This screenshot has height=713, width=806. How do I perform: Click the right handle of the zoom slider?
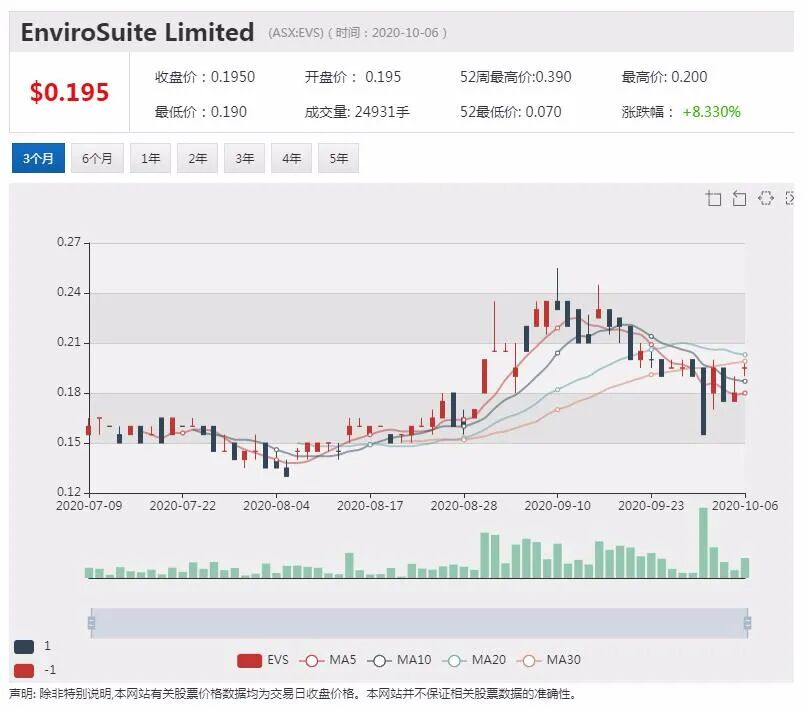click(747, 623)
